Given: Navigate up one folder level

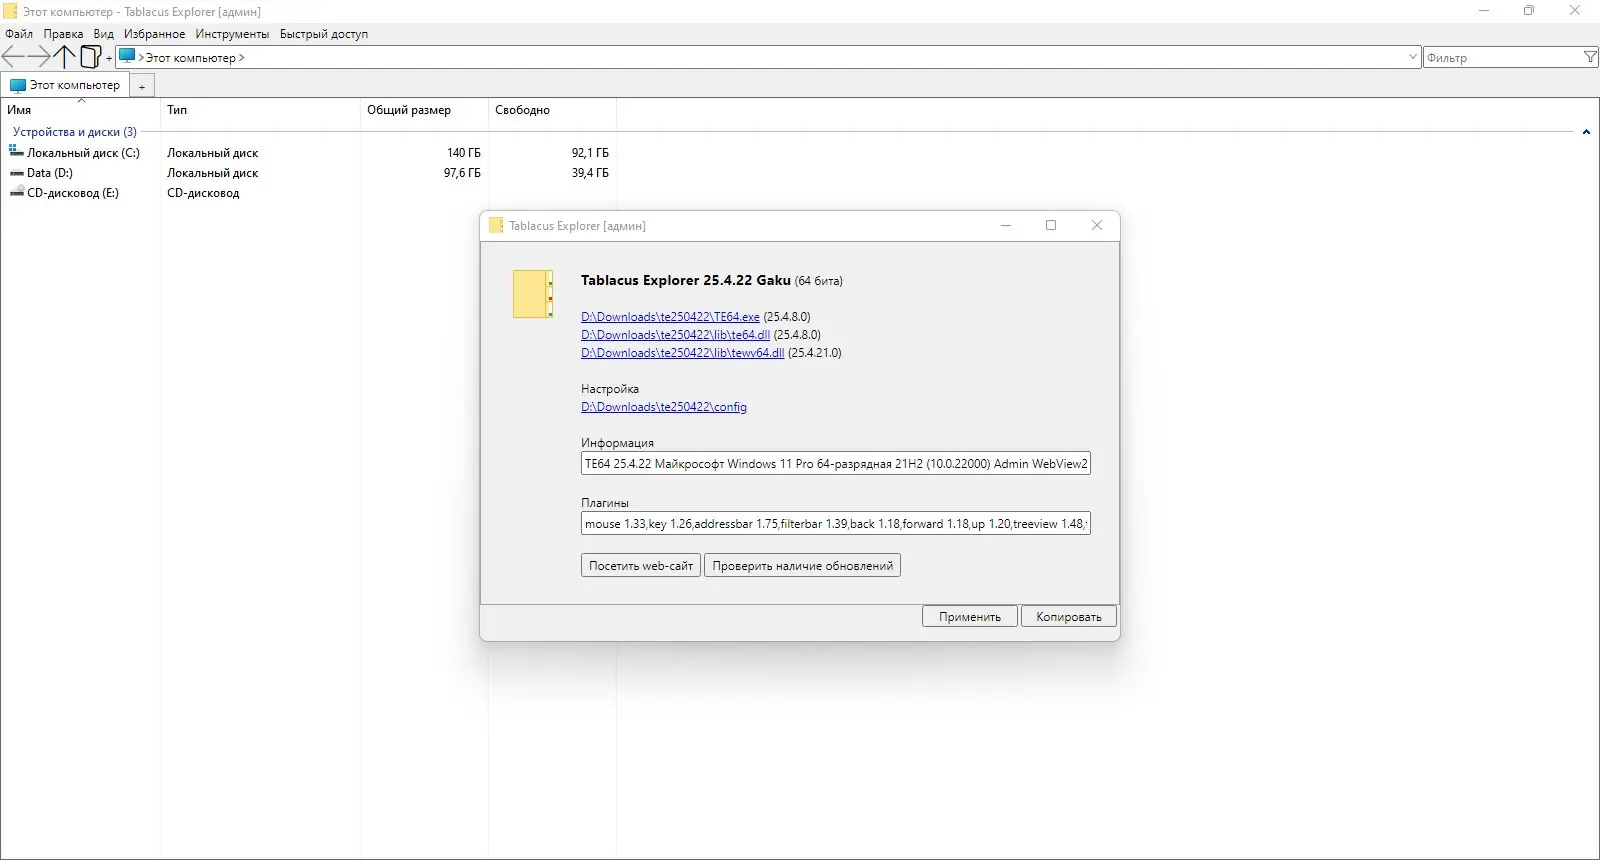Looking at the screenshot, I should pos(64,57).
